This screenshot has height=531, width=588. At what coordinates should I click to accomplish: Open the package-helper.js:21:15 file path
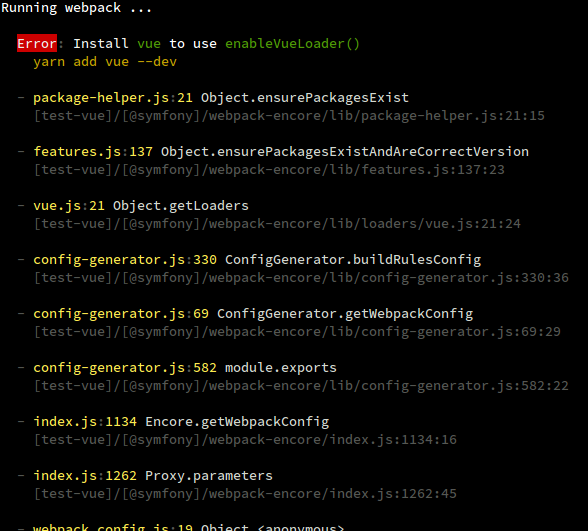[289, 116]
